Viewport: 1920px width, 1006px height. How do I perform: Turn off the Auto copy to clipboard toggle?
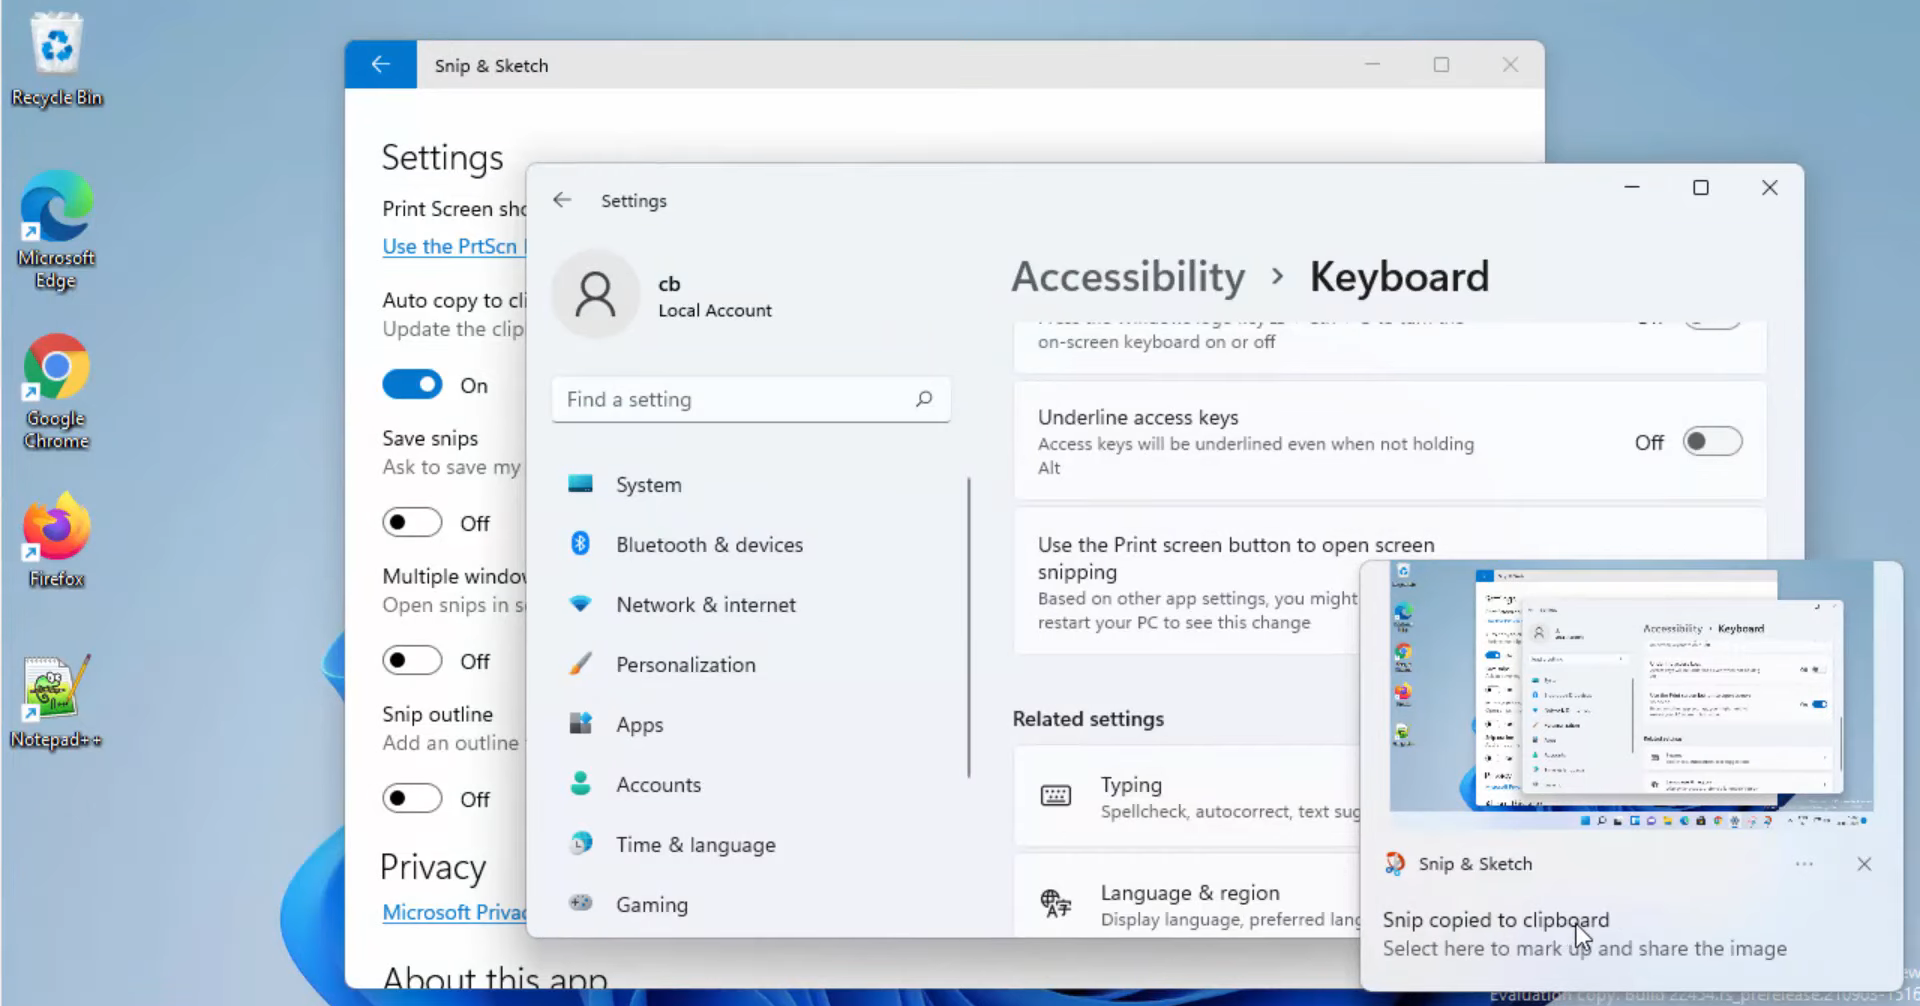[x=412, y=385]
